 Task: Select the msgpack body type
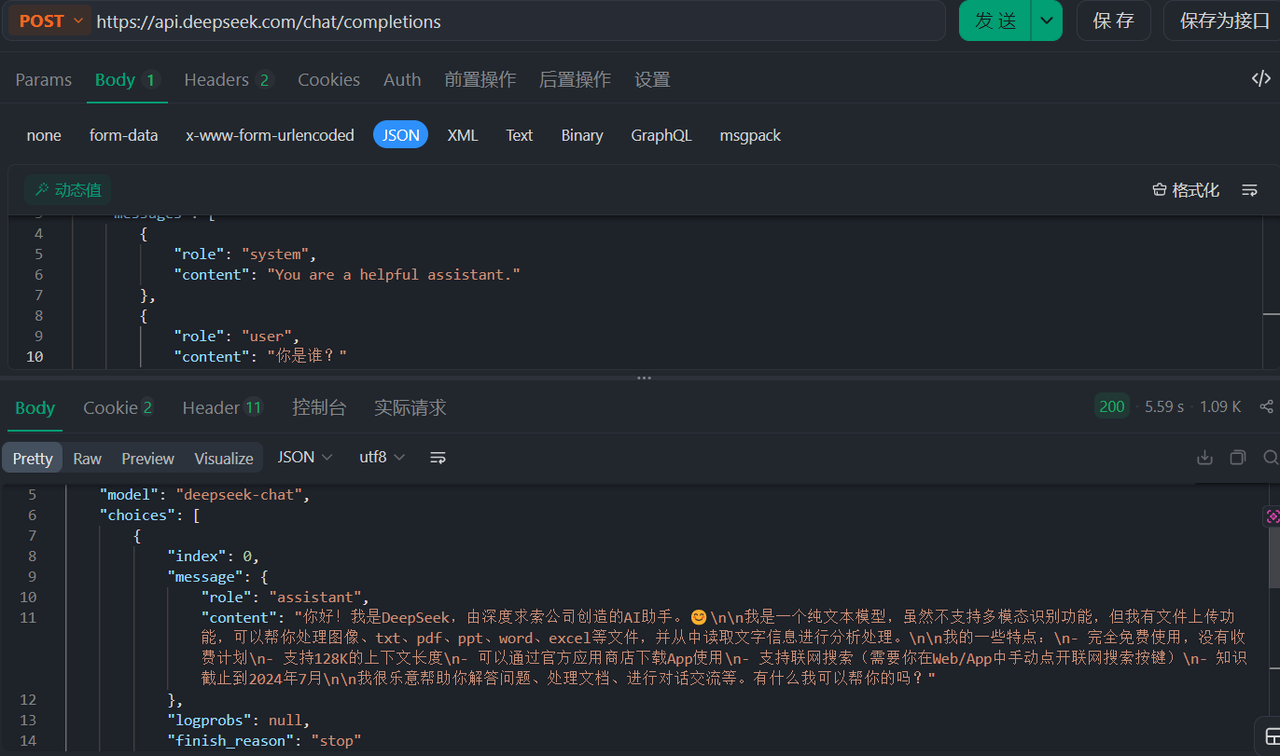pyautogui.click(x=750, y=135)
